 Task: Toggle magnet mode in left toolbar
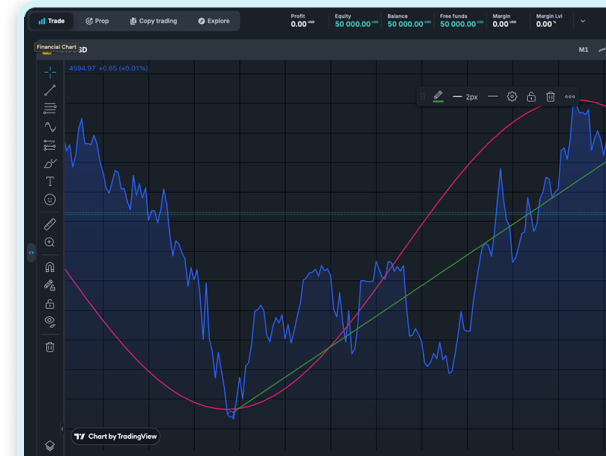pos(50,267)
